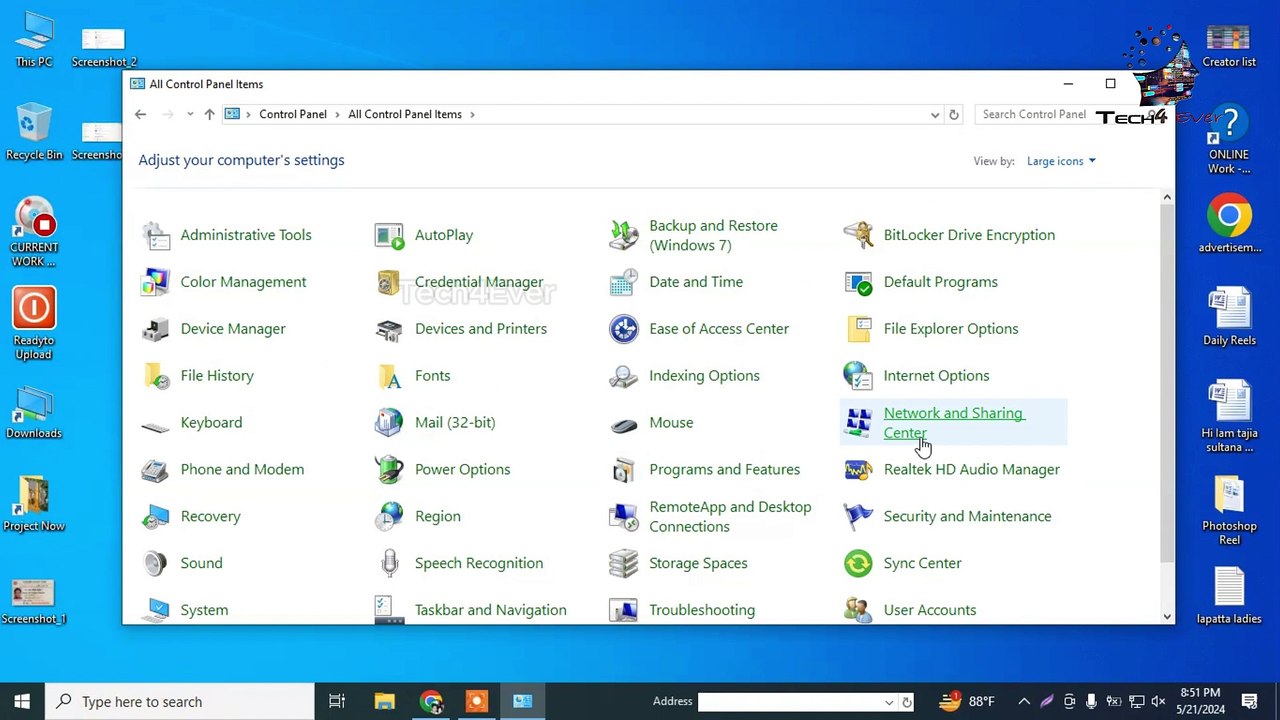Screen dimensions: 1280x720
Task: Open the Fonts folder icon
Action: pyautogui.click(x=389, y=376)
